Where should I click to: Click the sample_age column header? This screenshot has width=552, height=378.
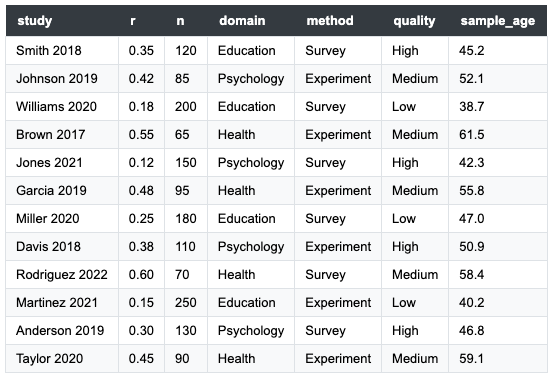tap(498, 21)
